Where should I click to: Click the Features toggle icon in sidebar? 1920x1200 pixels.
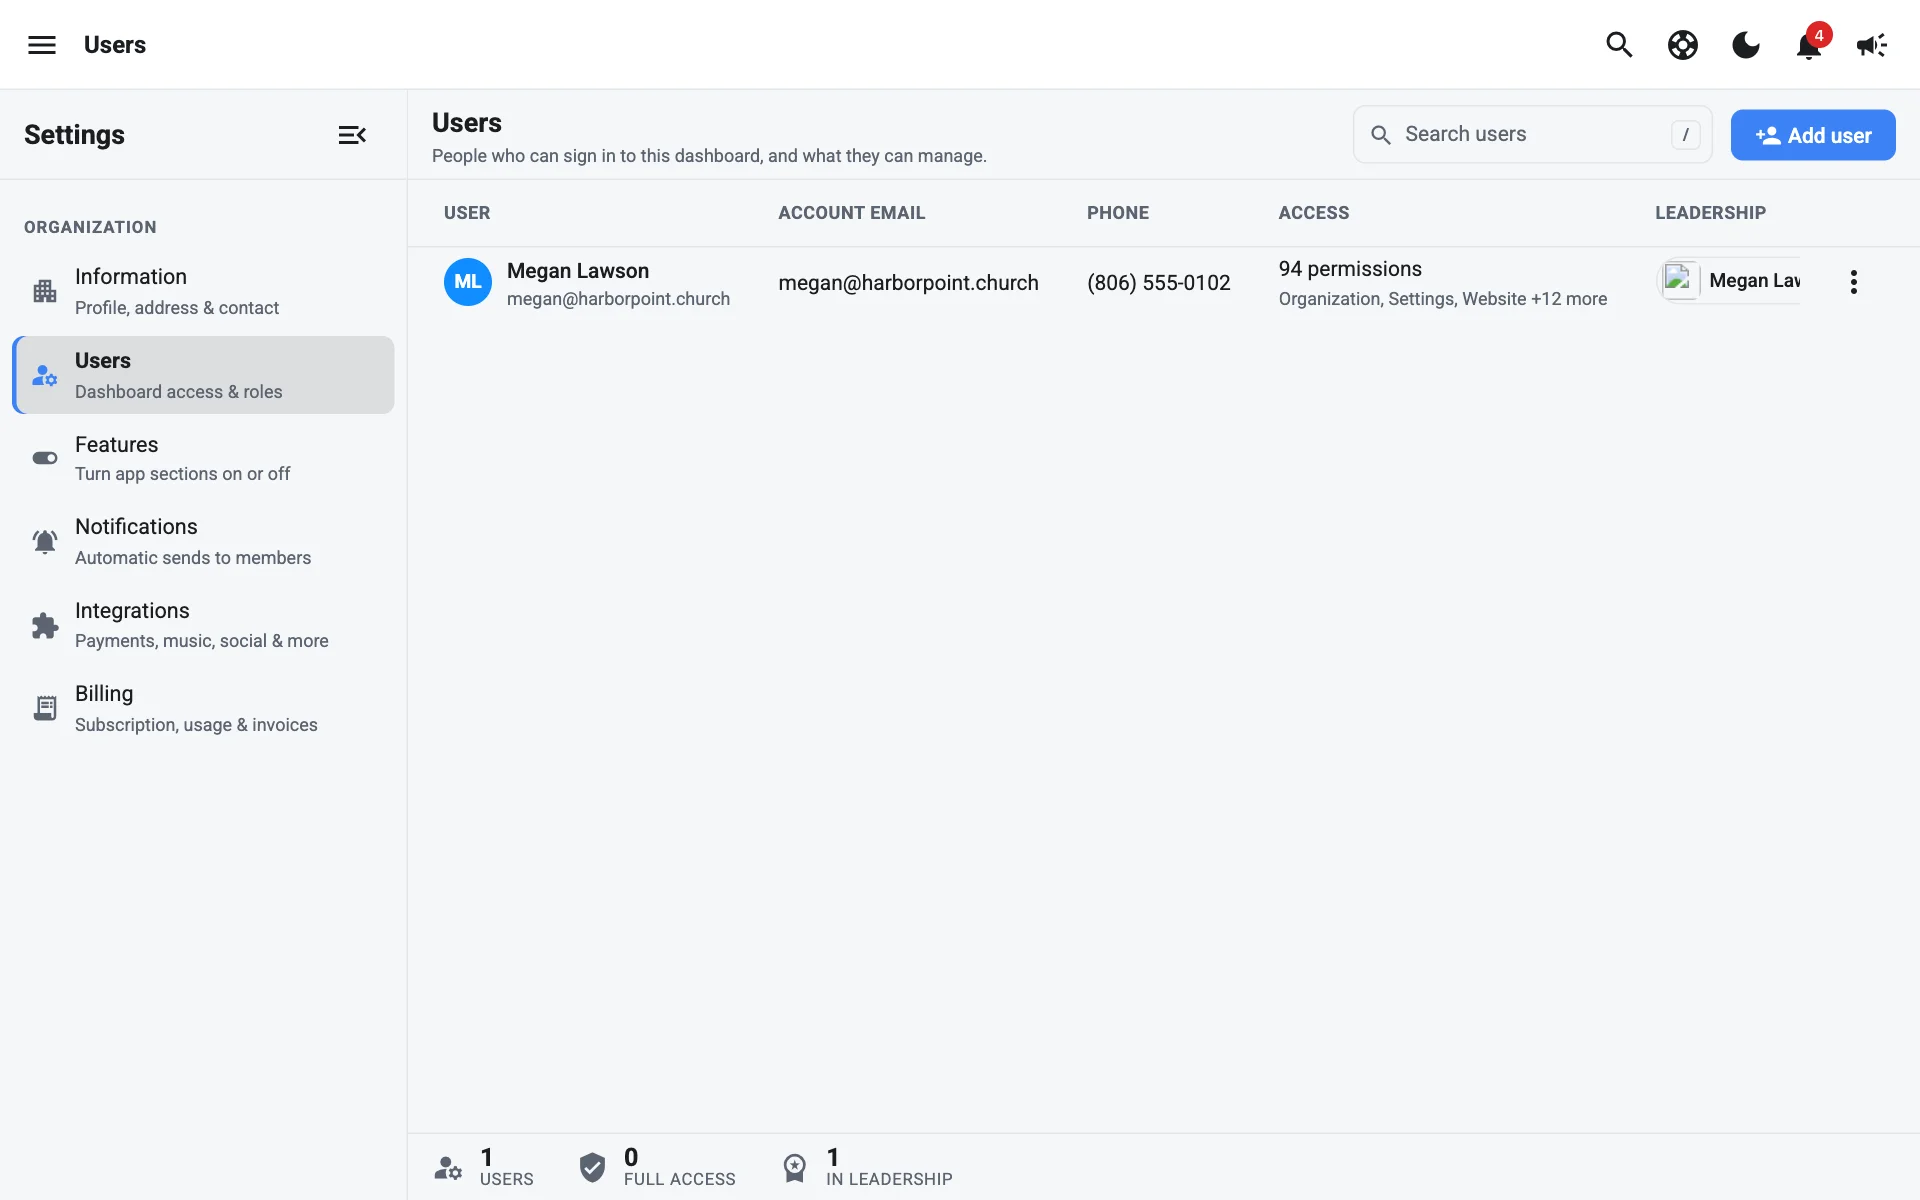pos(45,458)
